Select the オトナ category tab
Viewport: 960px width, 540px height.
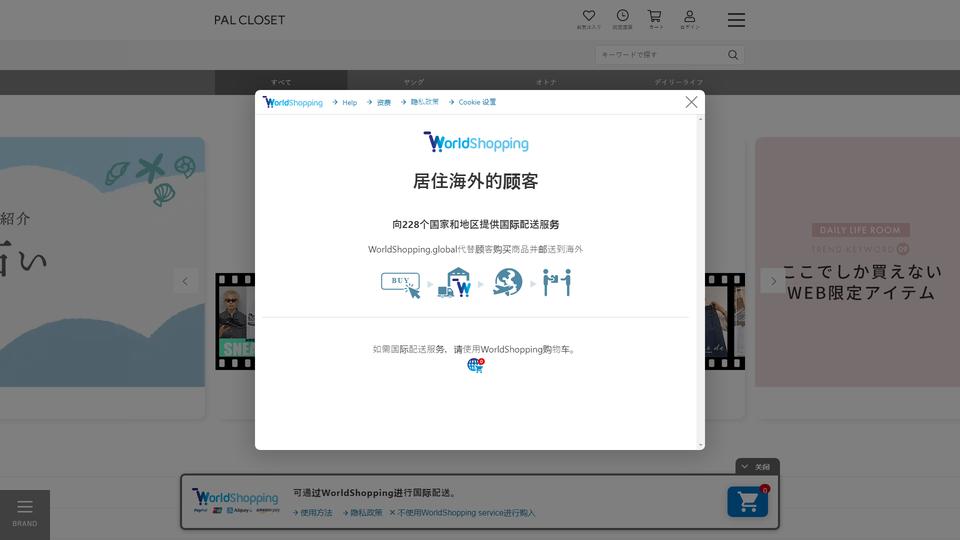[x=546, y=82]
